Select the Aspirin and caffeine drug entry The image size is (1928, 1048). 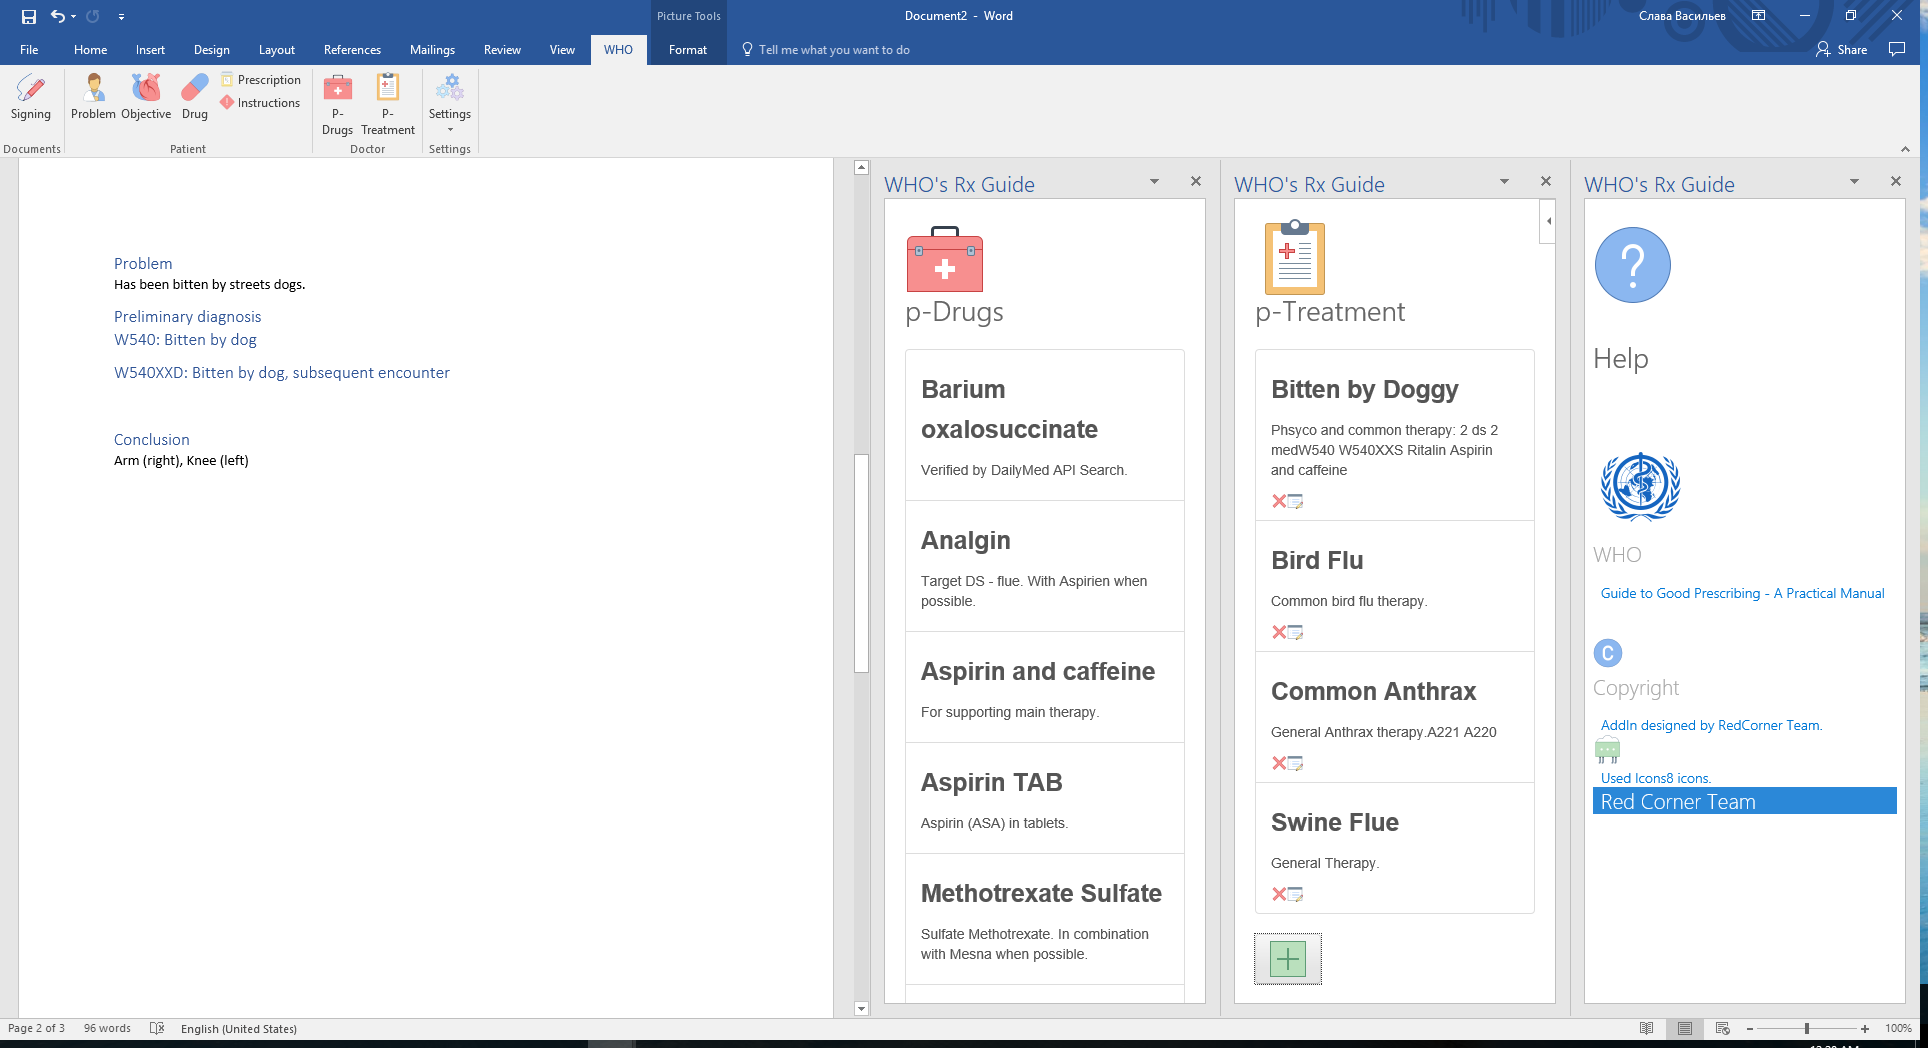pyautogui.click(x=1045, y=687)
